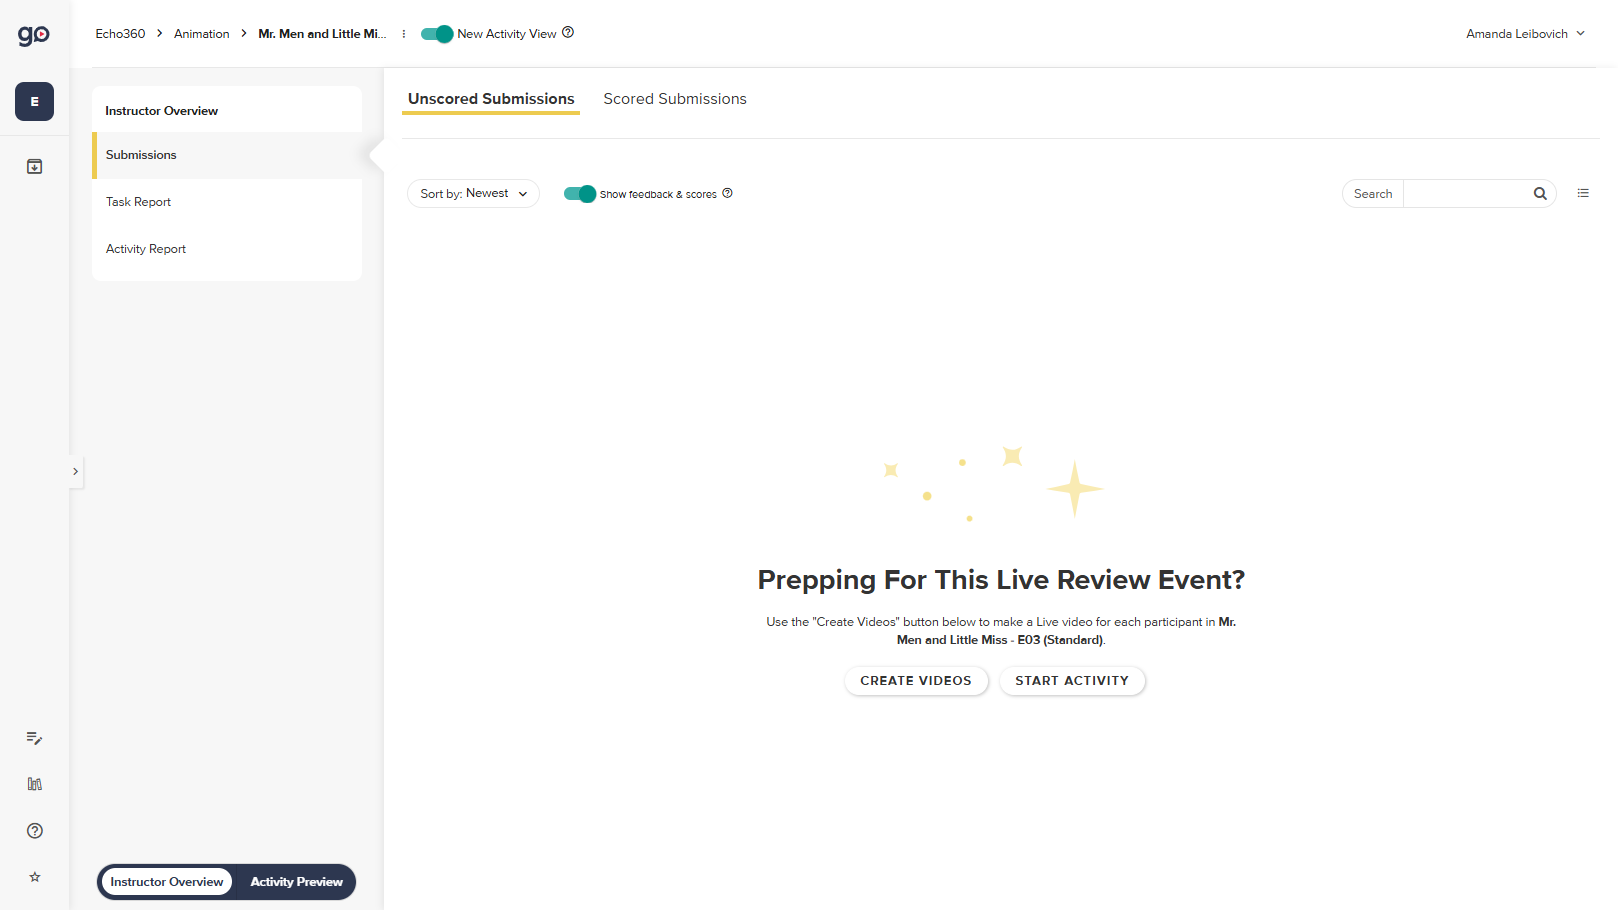Open the assignments icon near the bottom sidebar

(34, 738)
